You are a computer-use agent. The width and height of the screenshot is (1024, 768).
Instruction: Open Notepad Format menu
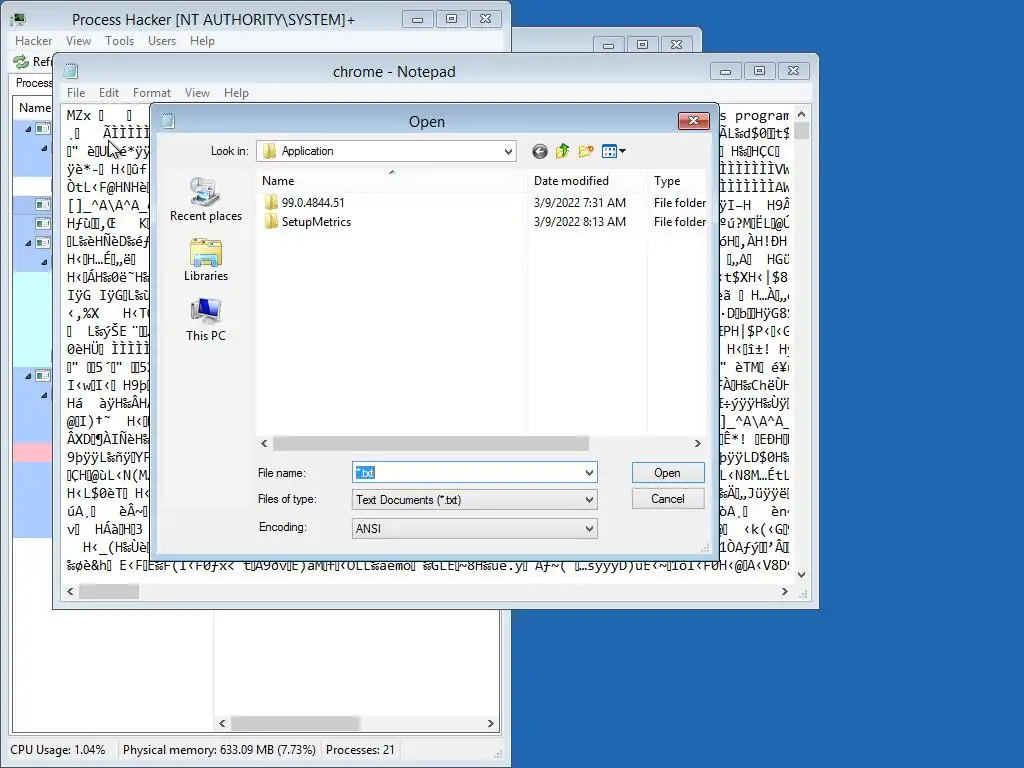tap(152, 93)
